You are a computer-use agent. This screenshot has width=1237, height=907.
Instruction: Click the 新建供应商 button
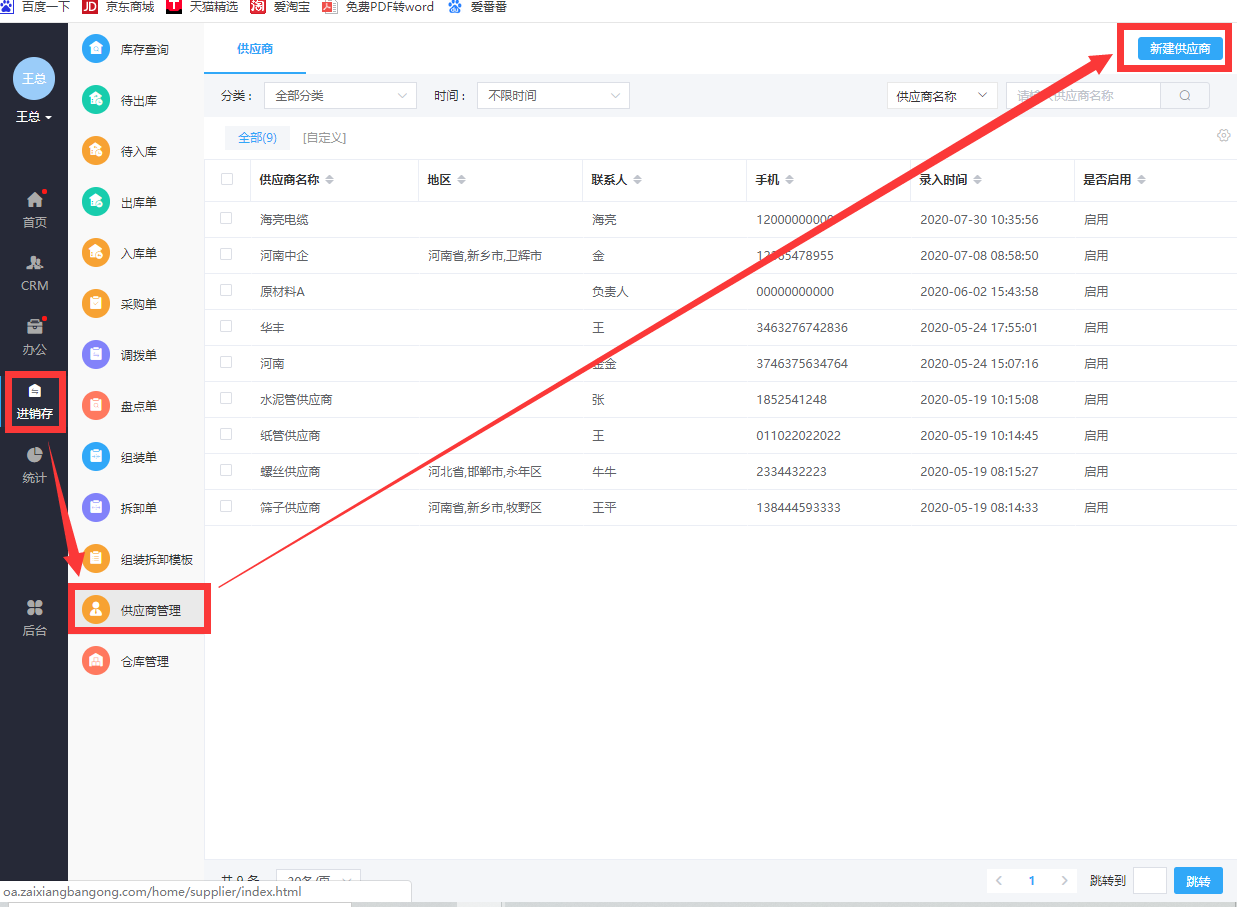[x=1180, y=48]
